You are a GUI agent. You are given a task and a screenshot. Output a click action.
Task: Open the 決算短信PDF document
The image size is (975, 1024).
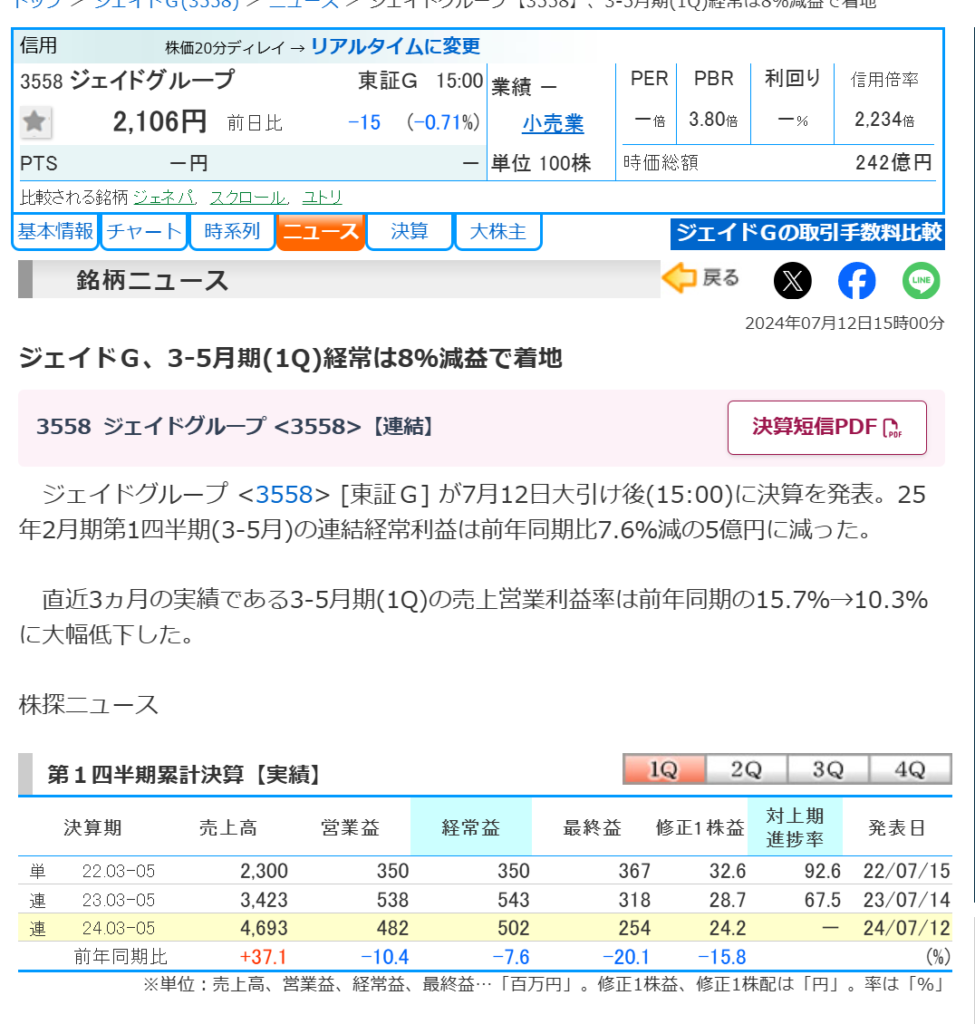click(x=826, y=427)
